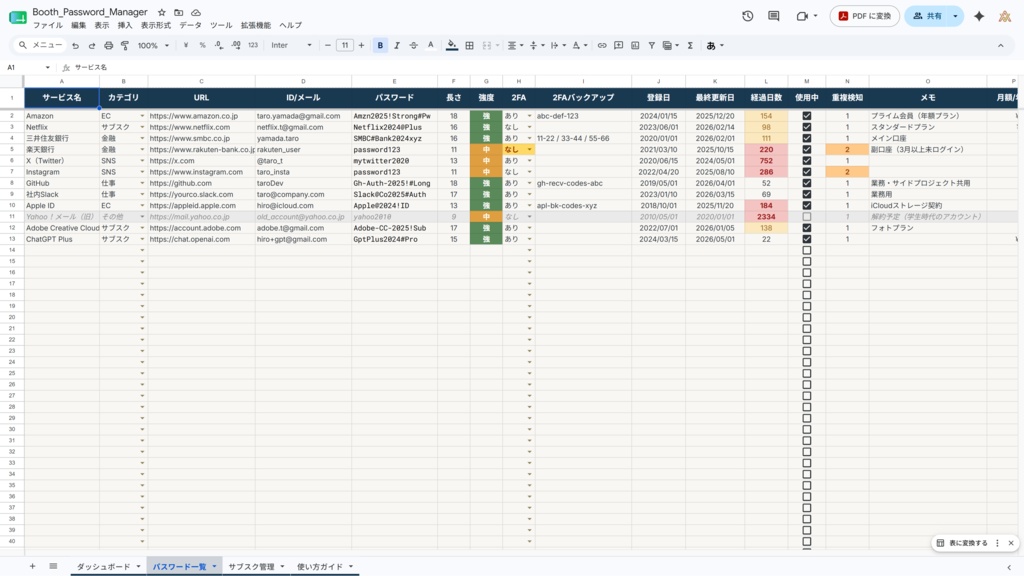Open the Inter font dropdown
Viewport: 1024px width, 576px height.
[x=291, y=46]
